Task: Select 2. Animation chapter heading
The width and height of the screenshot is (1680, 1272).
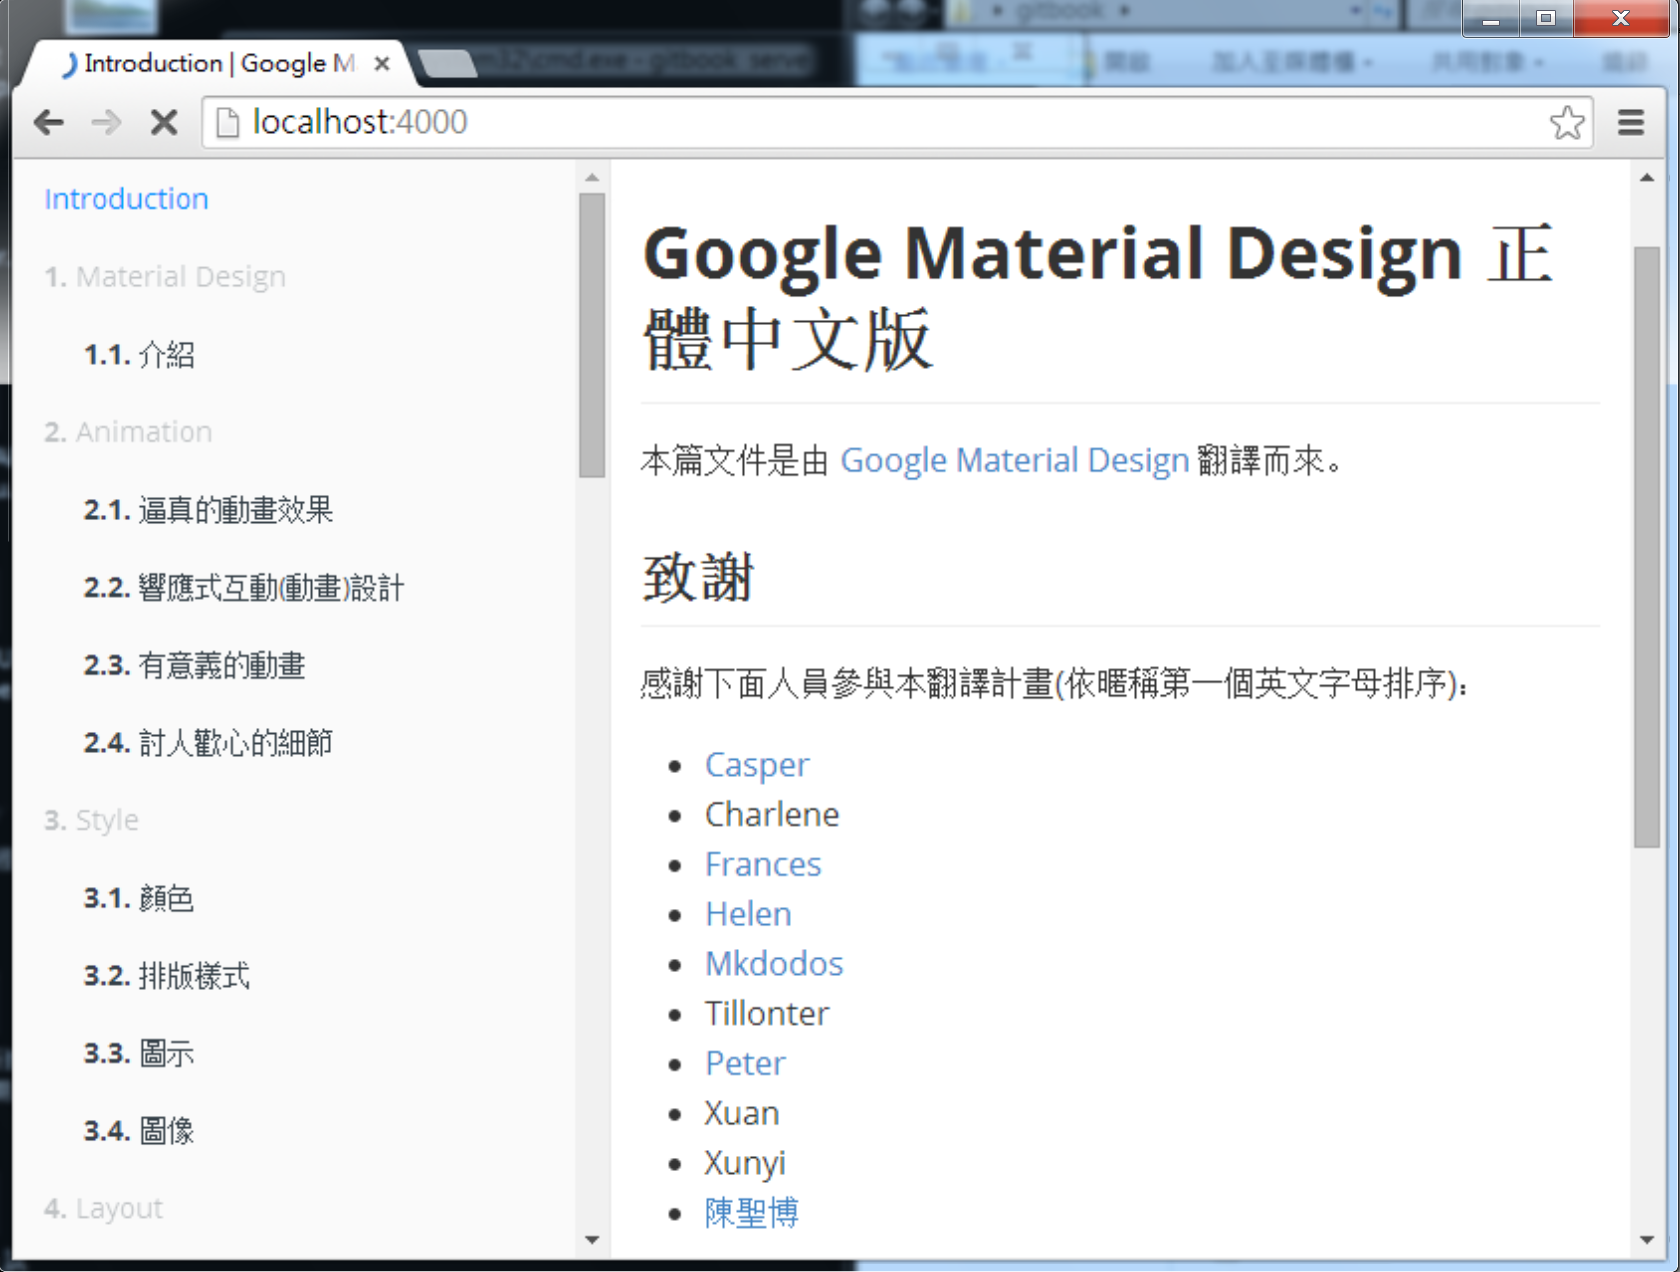Action: (x=128, y=432)
